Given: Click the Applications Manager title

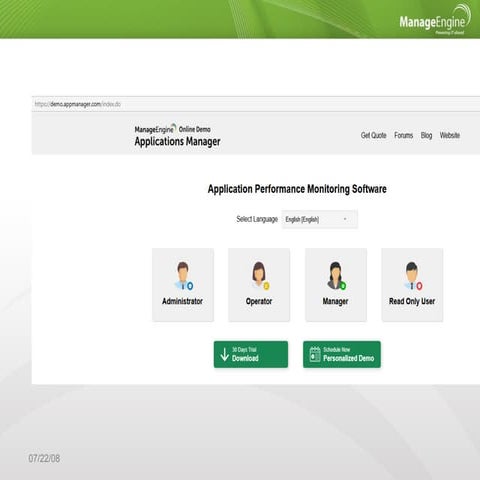Looking at the screenshot, I should (177, 142).
